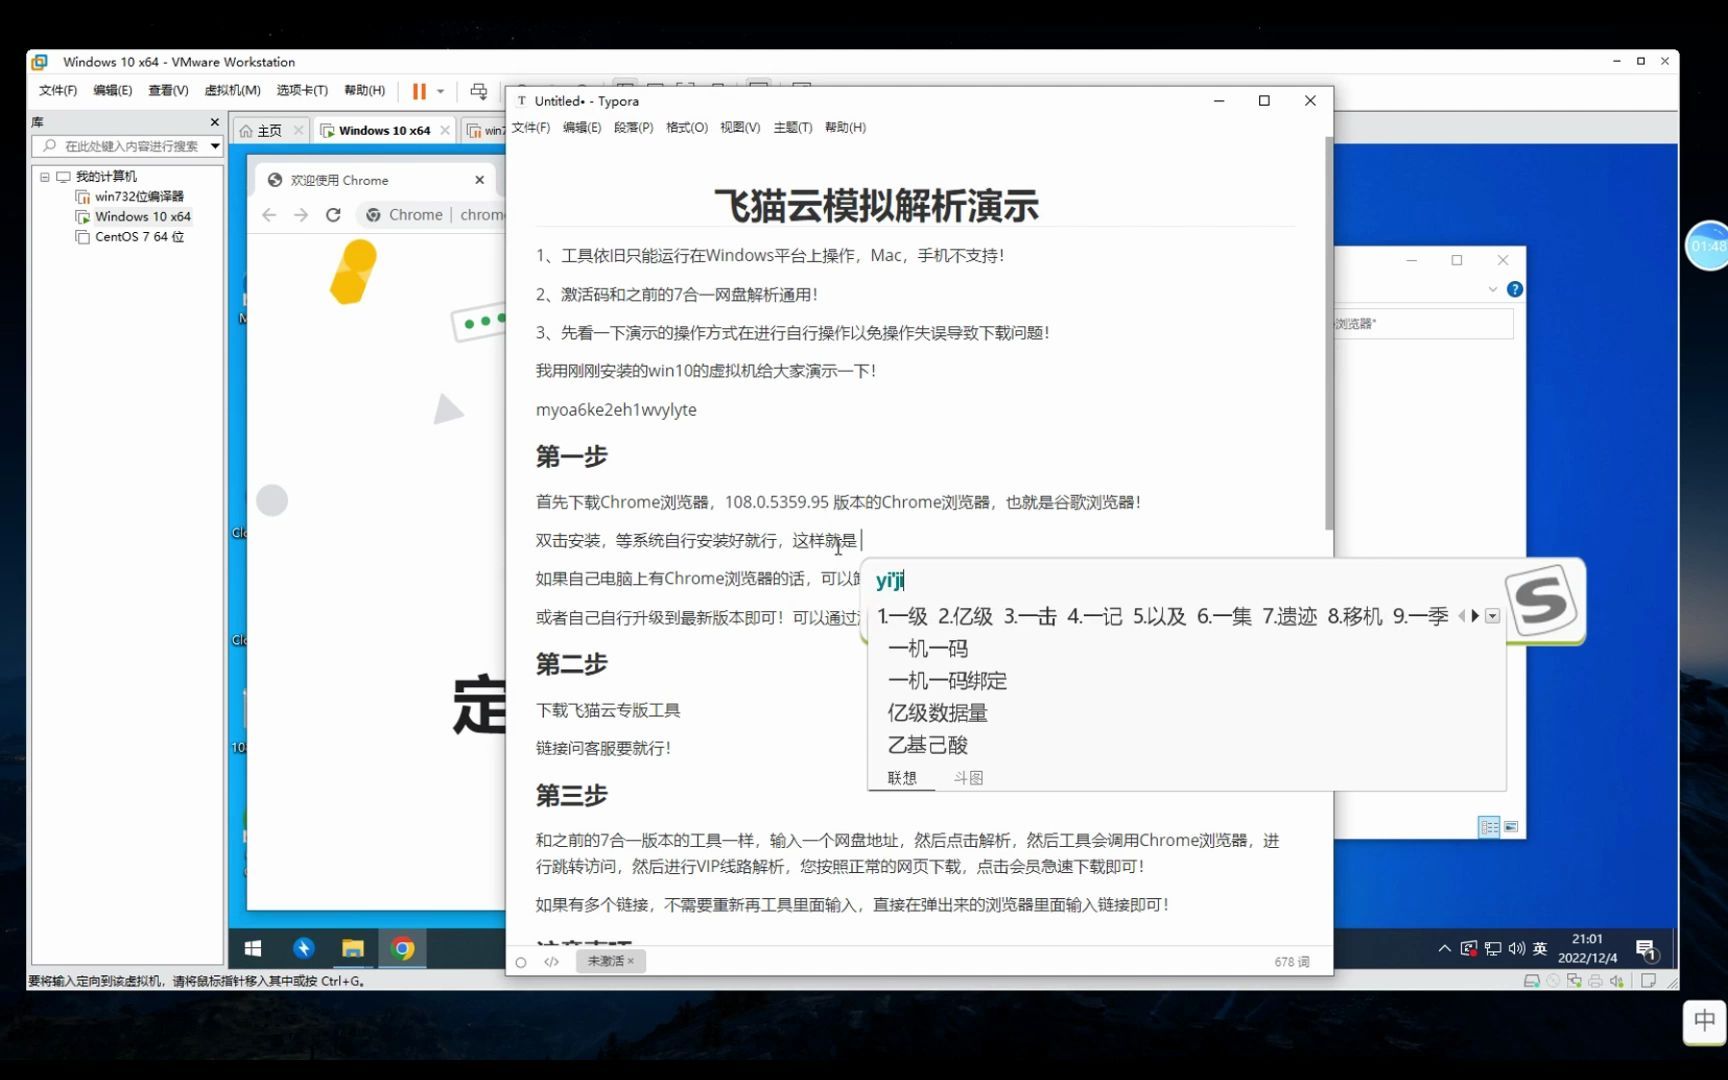Viewport: 1728px width, 1080px height.
Task: Collapse the 我的计算机 tree node
Action: pos(45,176)
